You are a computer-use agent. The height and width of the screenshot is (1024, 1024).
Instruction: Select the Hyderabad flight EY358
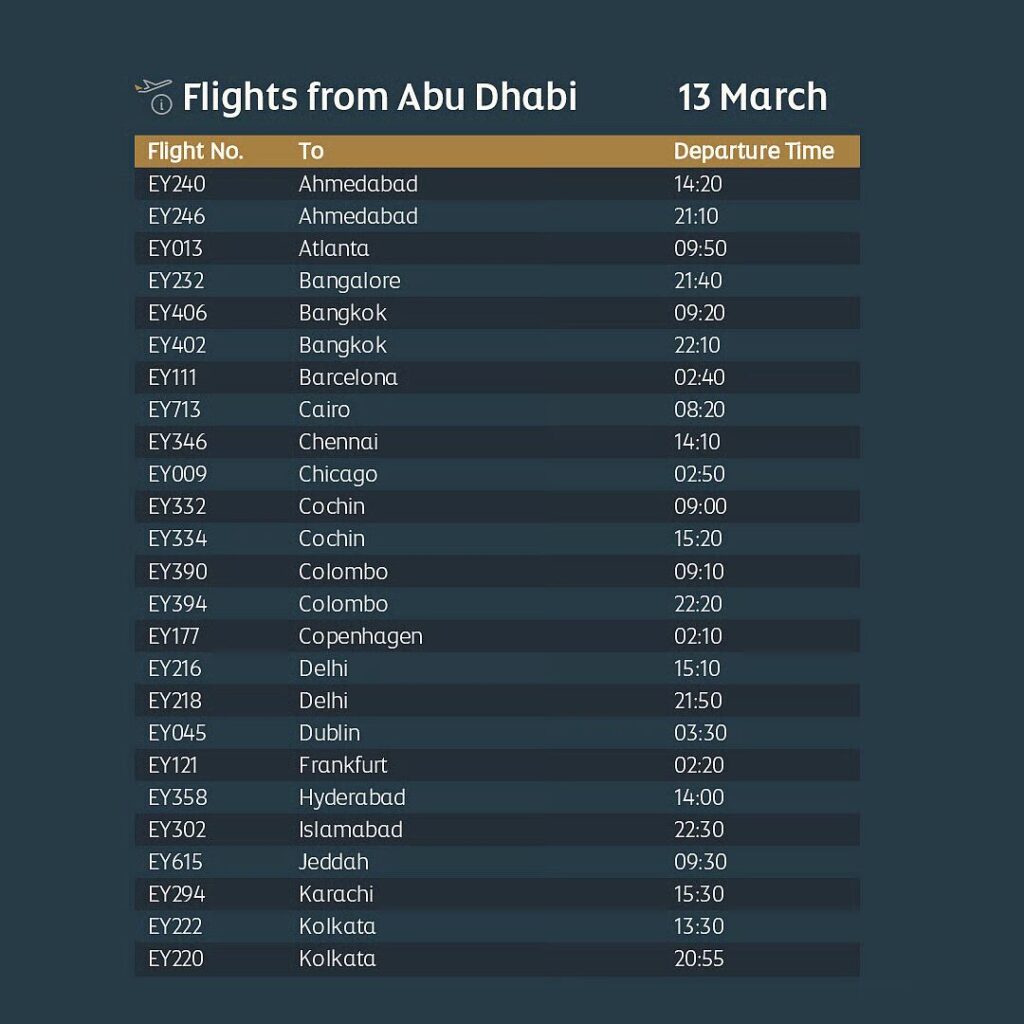[x=177, y=797]
